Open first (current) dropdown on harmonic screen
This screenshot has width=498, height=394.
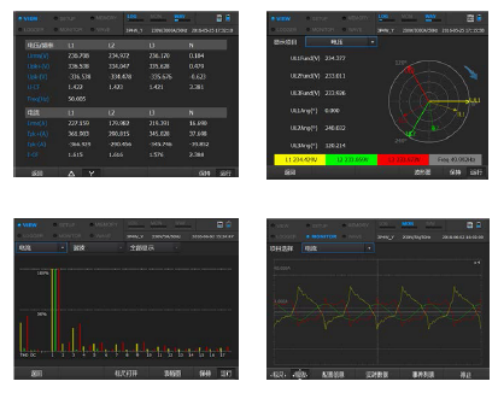click(41, 248)
